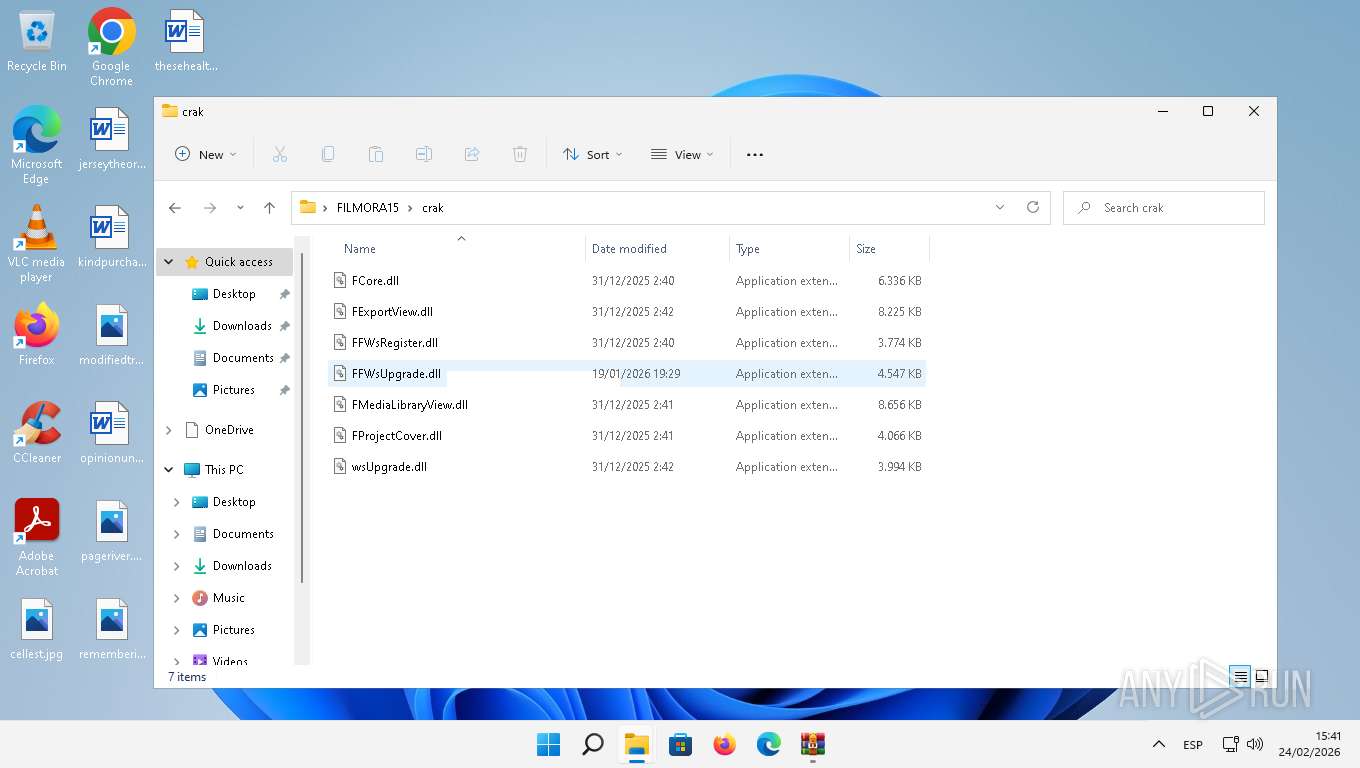Screen dimensions: 1360x768
Task: Open the New item dropdown
Action: pos(206,154)
